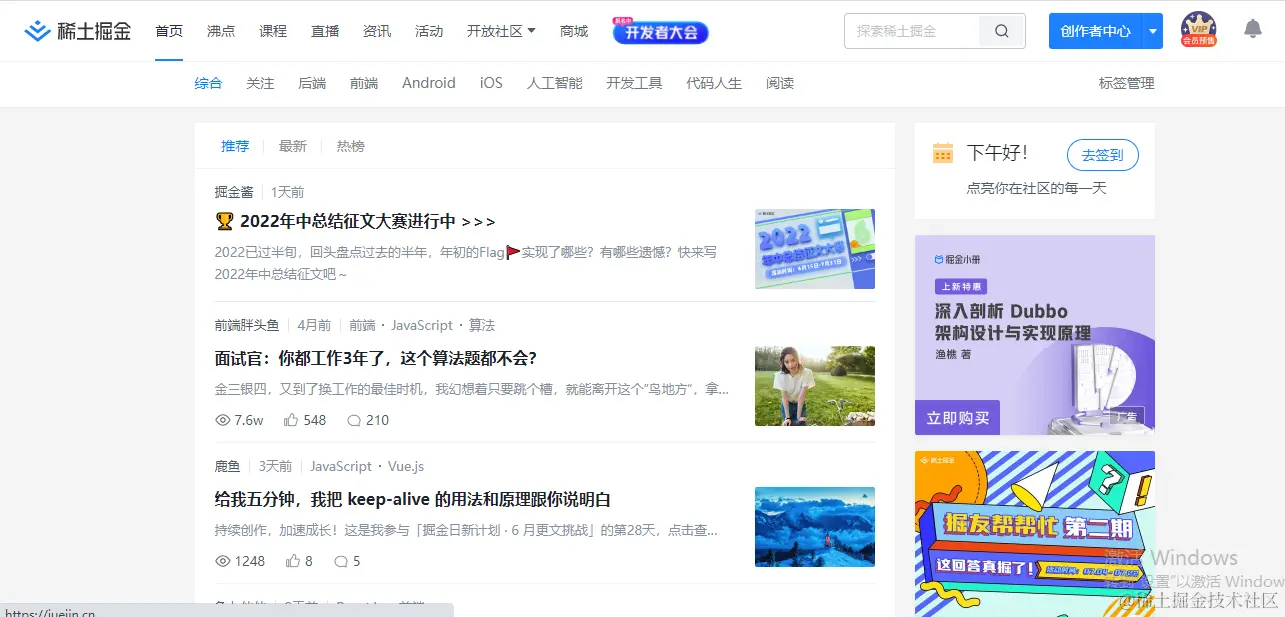Click the 开发者大会 banner badge
This screenshot has height=617, width=1285.
(660, 31)
